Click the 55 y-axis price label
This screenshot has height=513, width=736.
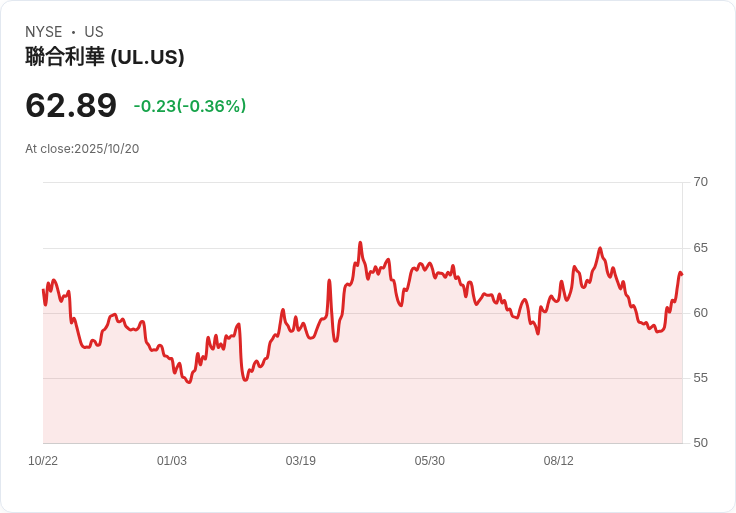pyautogui.click(x=701, y=378)
